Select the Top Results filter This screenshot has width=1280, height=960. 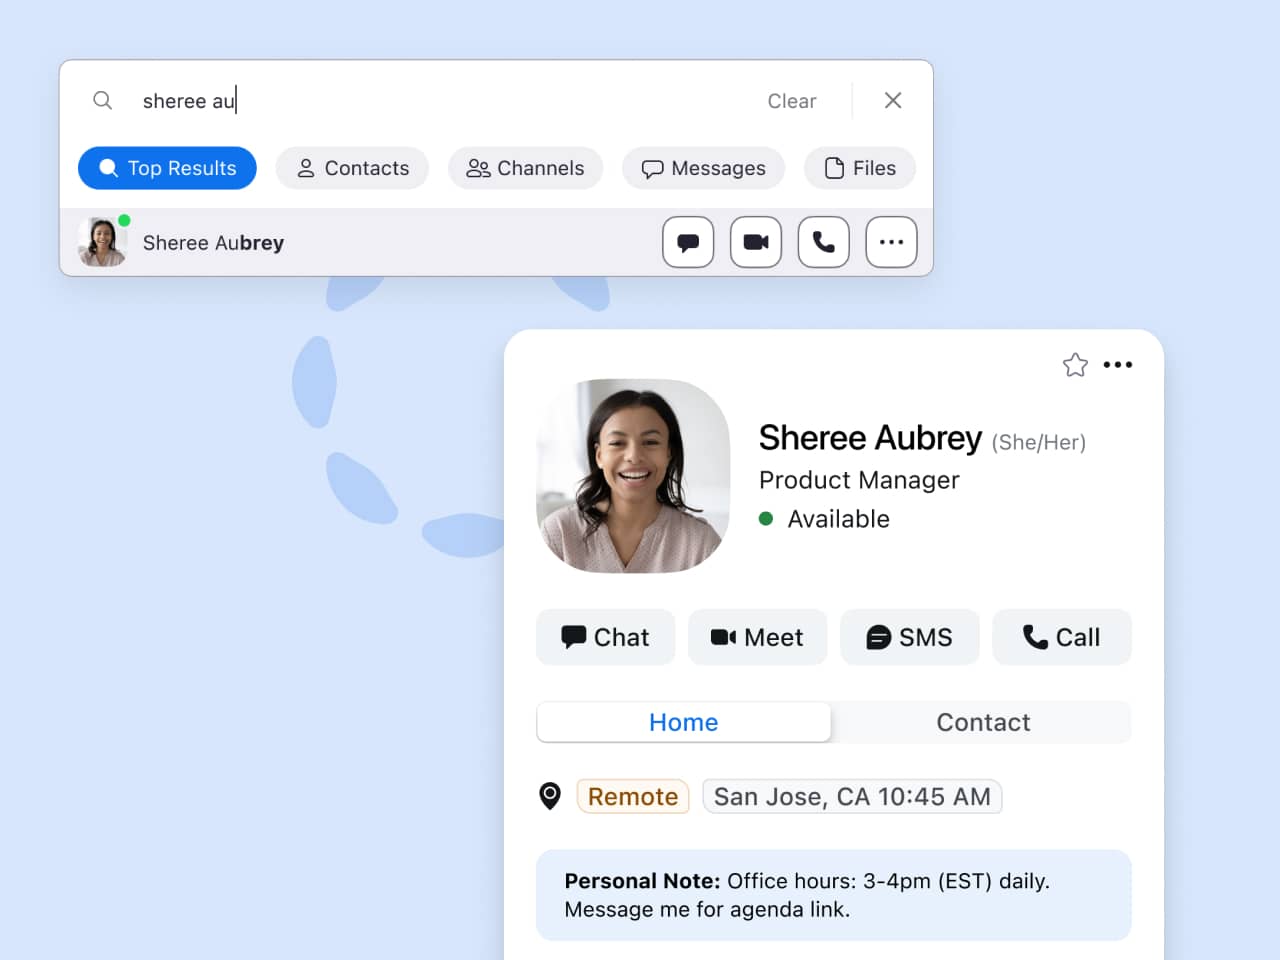pos(167,168)
